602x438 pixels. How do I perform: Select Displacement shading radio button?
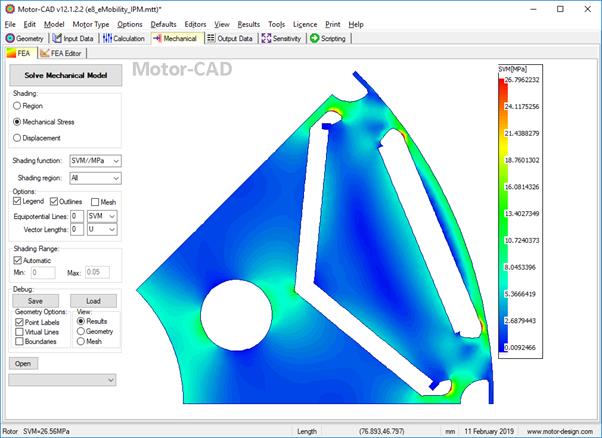click(17, 138)
